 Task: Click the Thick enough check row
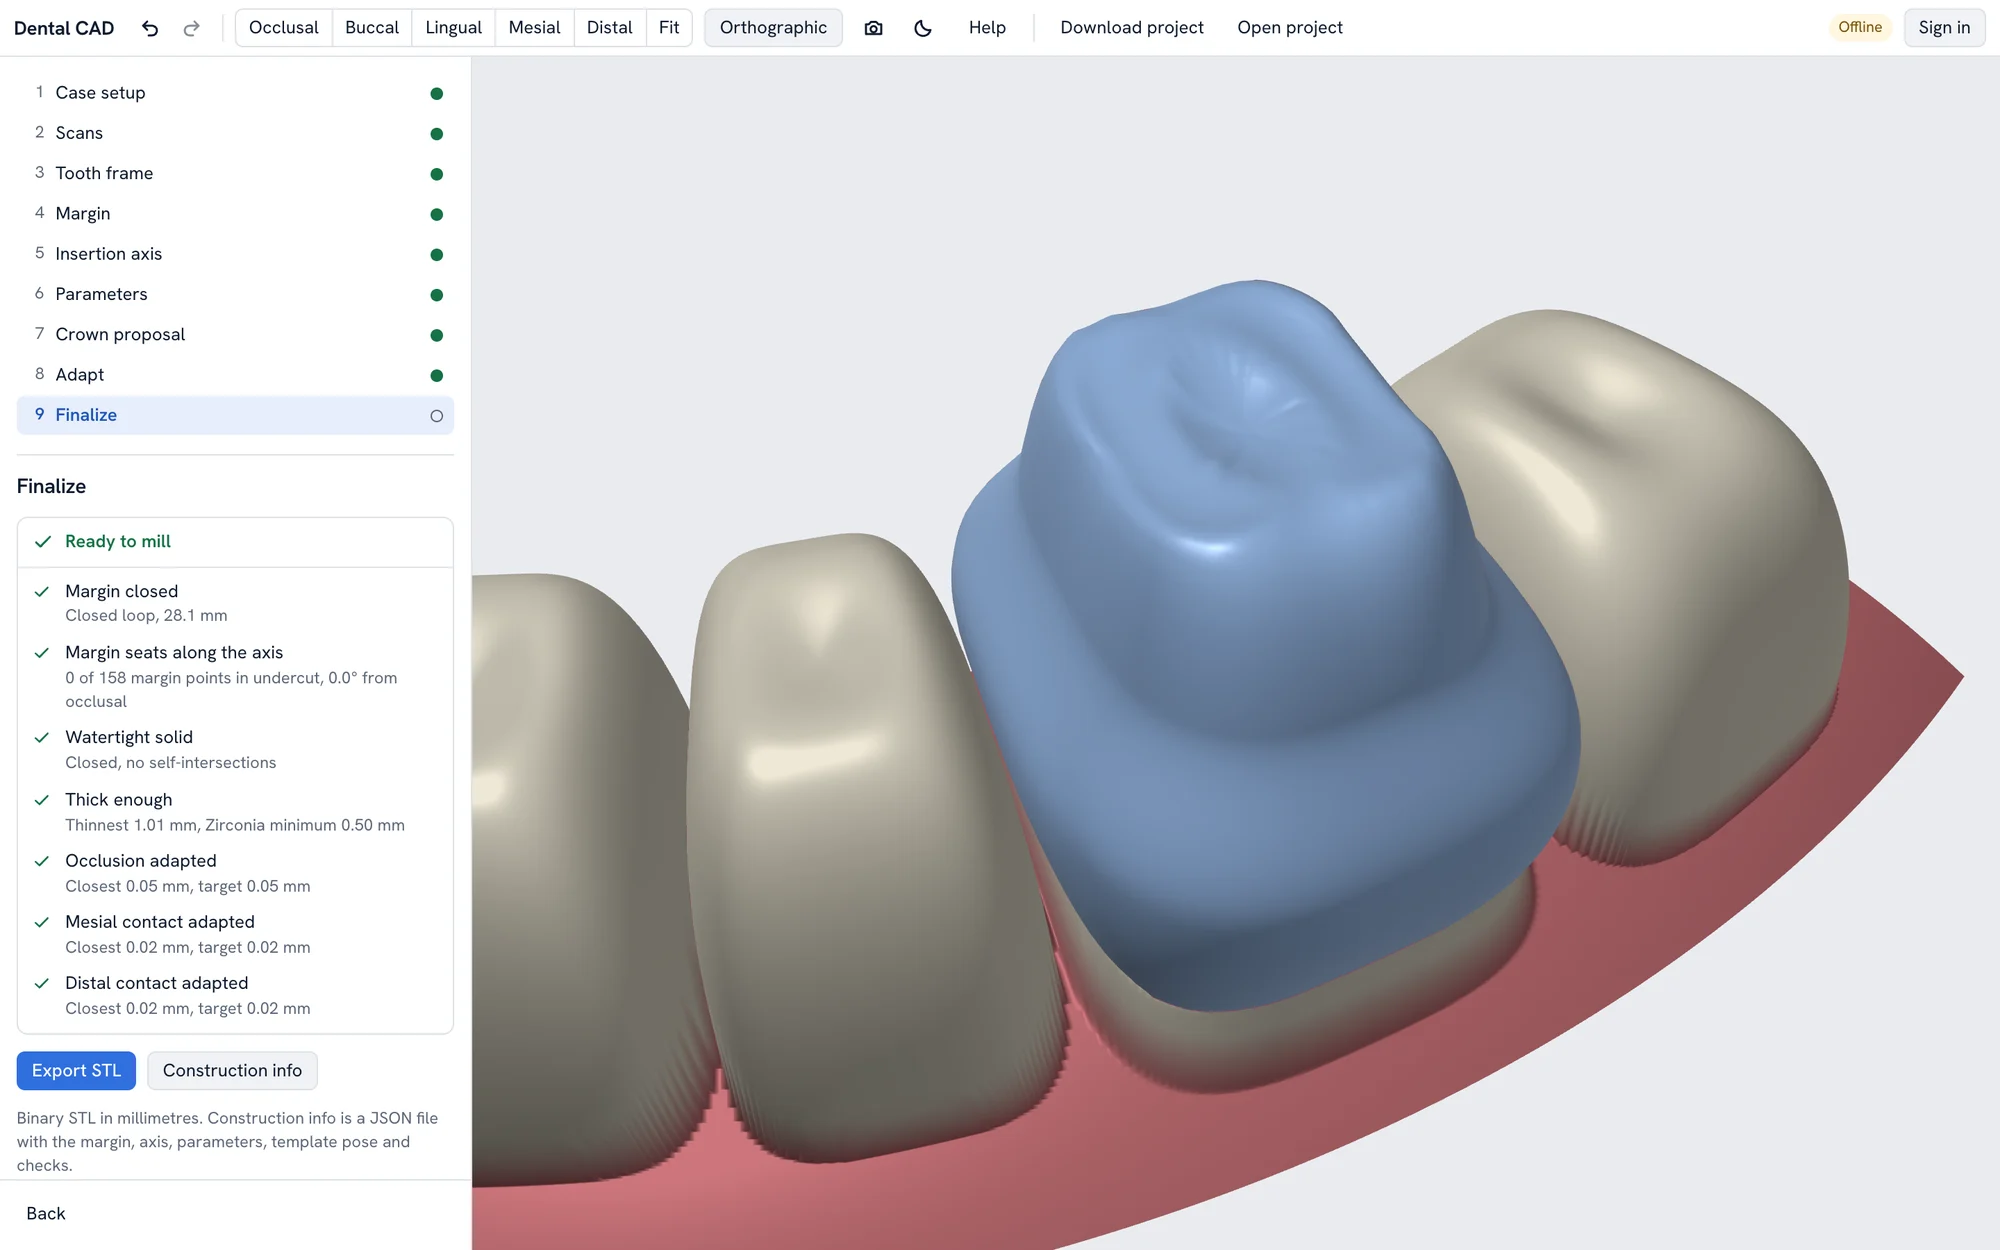point(235,812)
